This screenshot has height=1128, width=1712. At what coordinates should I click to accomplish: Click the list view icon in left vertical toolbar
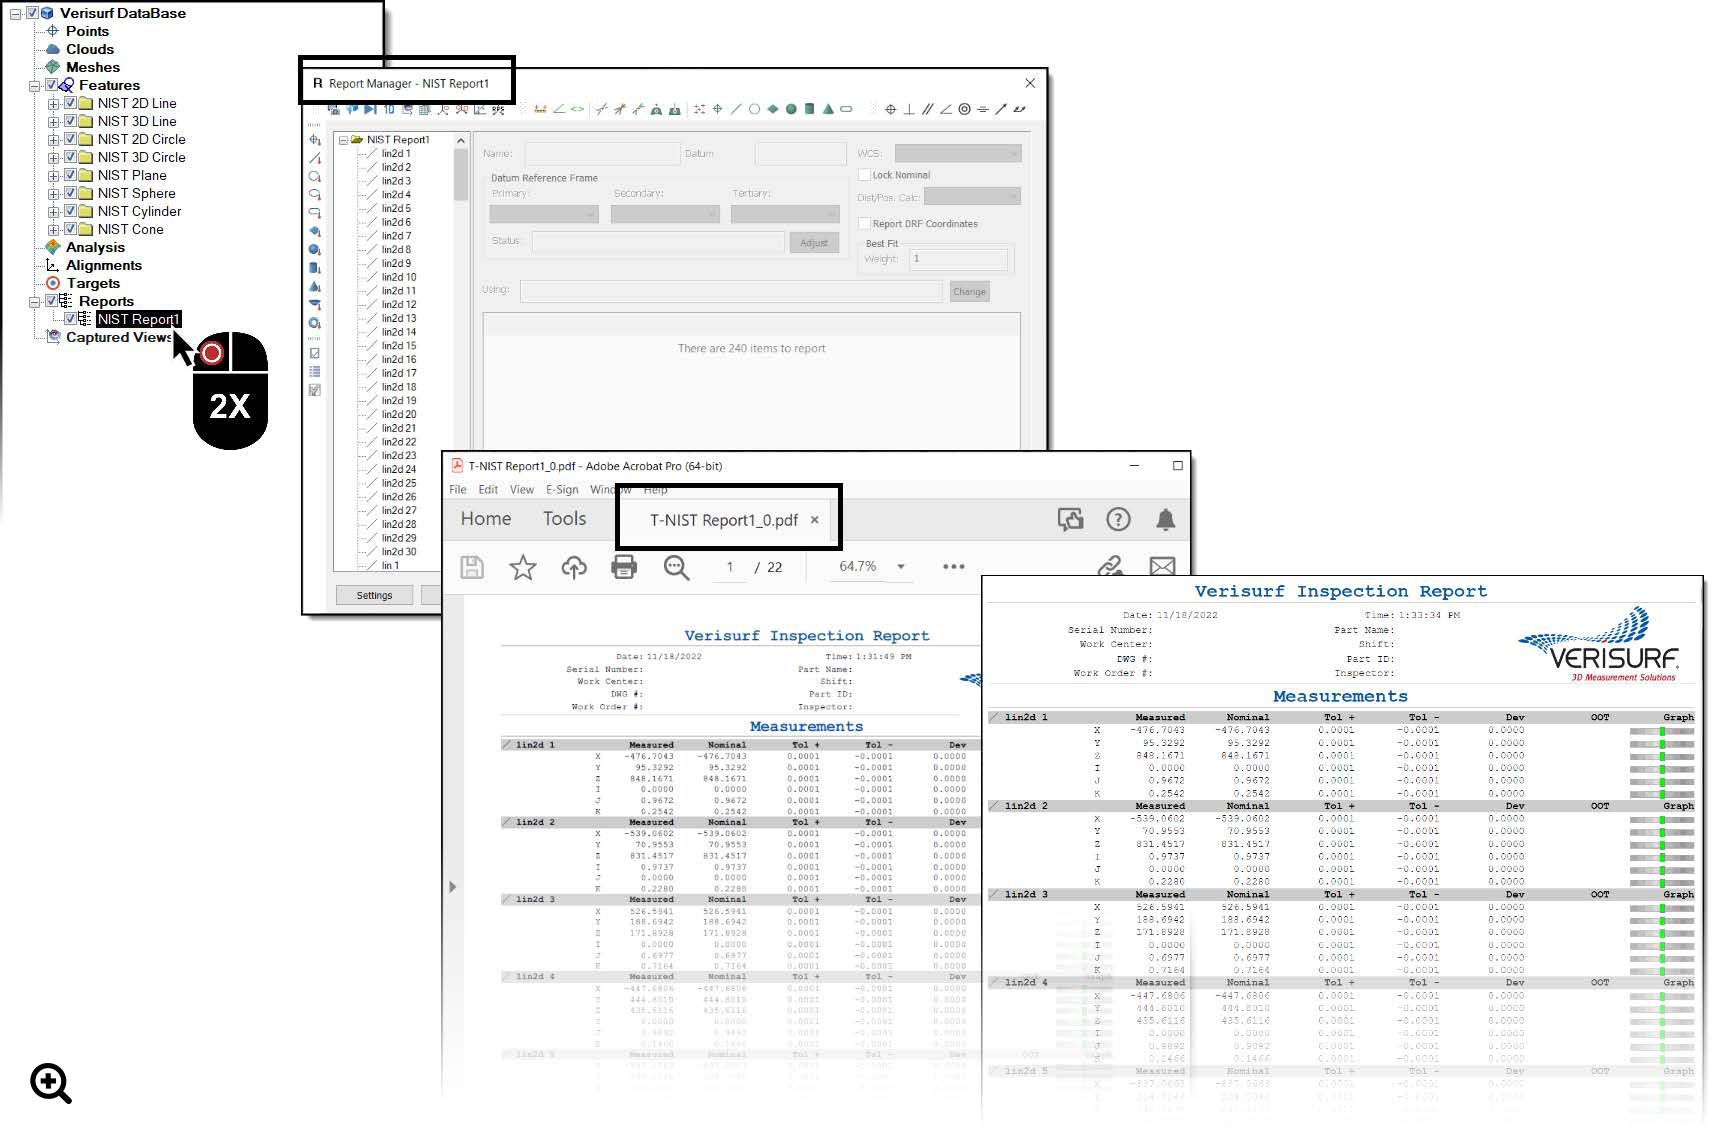(314, 371)
